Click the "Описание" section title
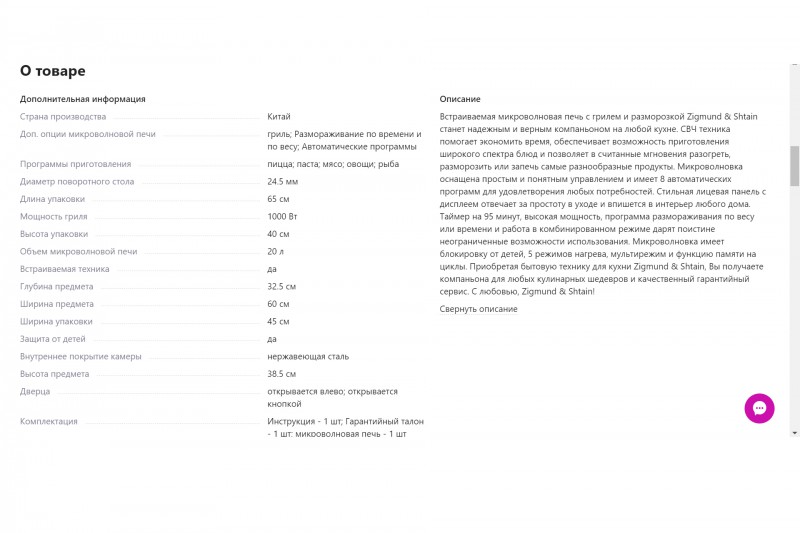 pyautogui.click(x=460, y=99)
